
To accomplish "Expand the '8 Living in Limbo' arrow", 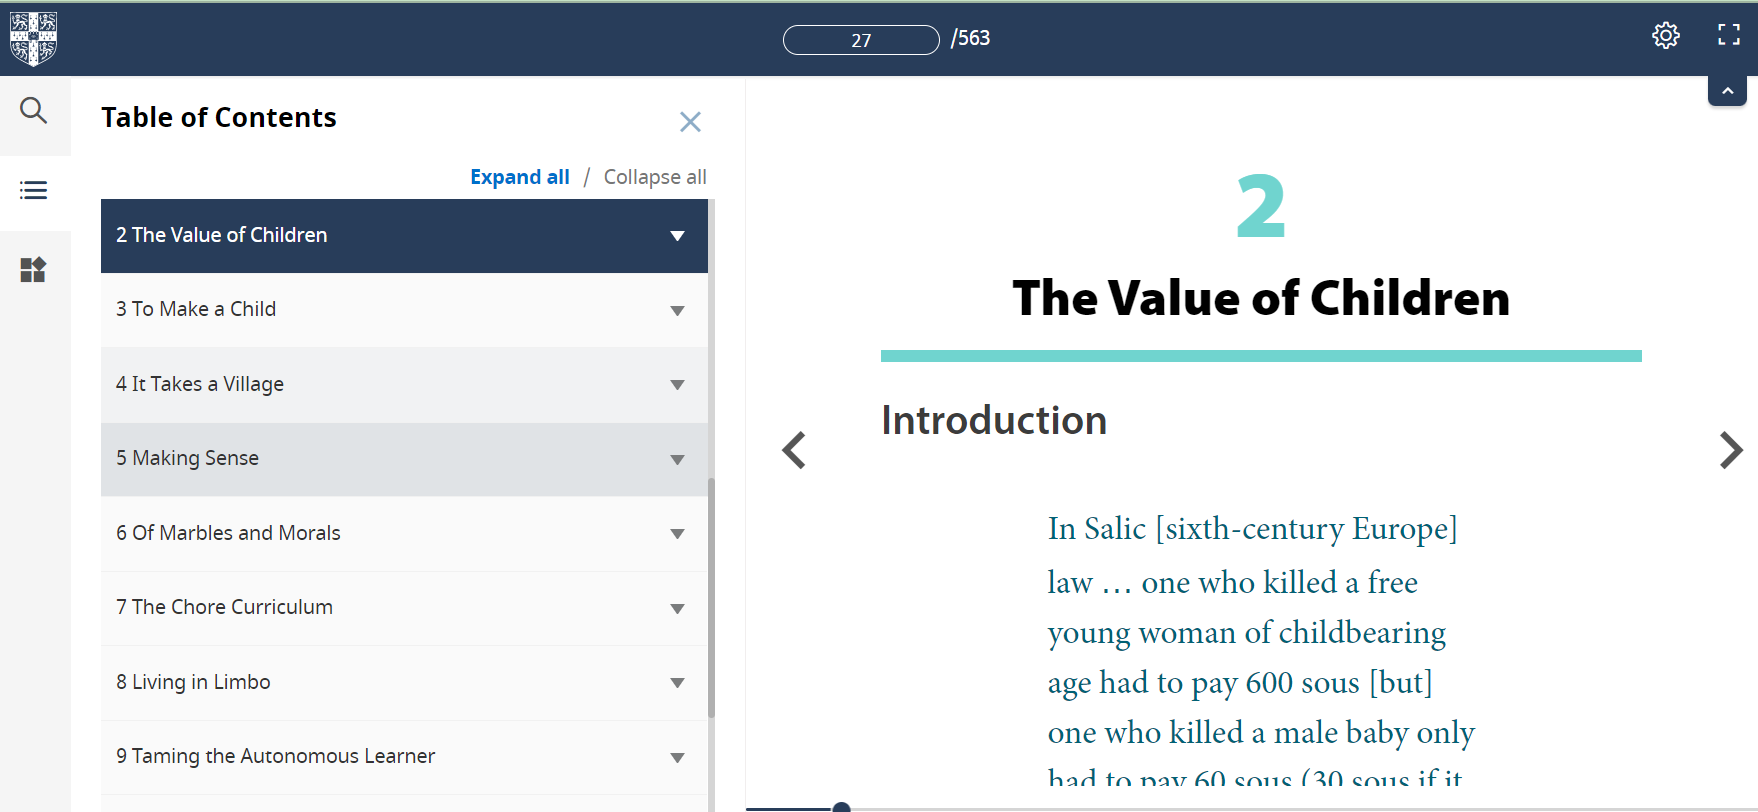I will 677,683.
